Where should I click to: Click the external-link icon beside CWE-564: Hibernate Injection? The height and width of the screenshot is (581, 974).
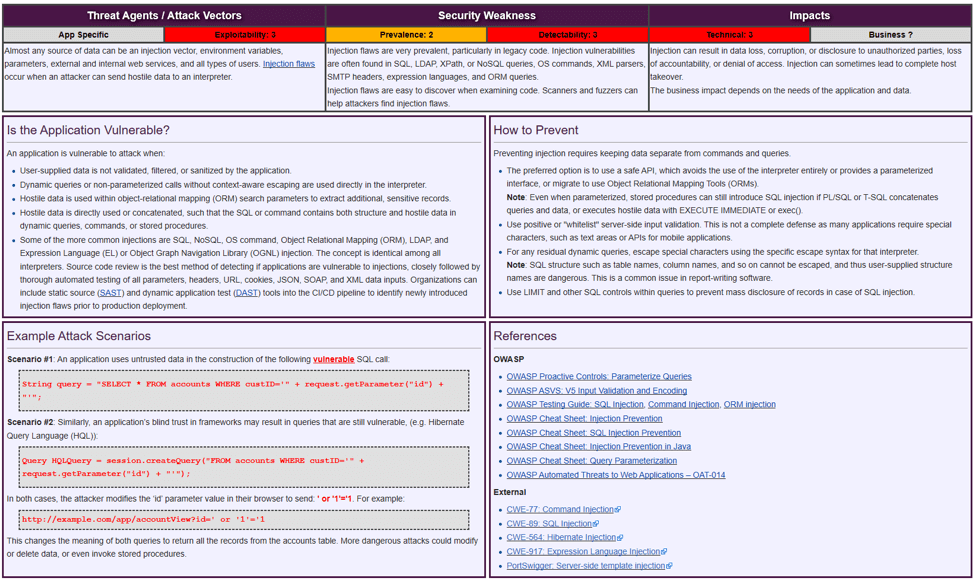620,538
